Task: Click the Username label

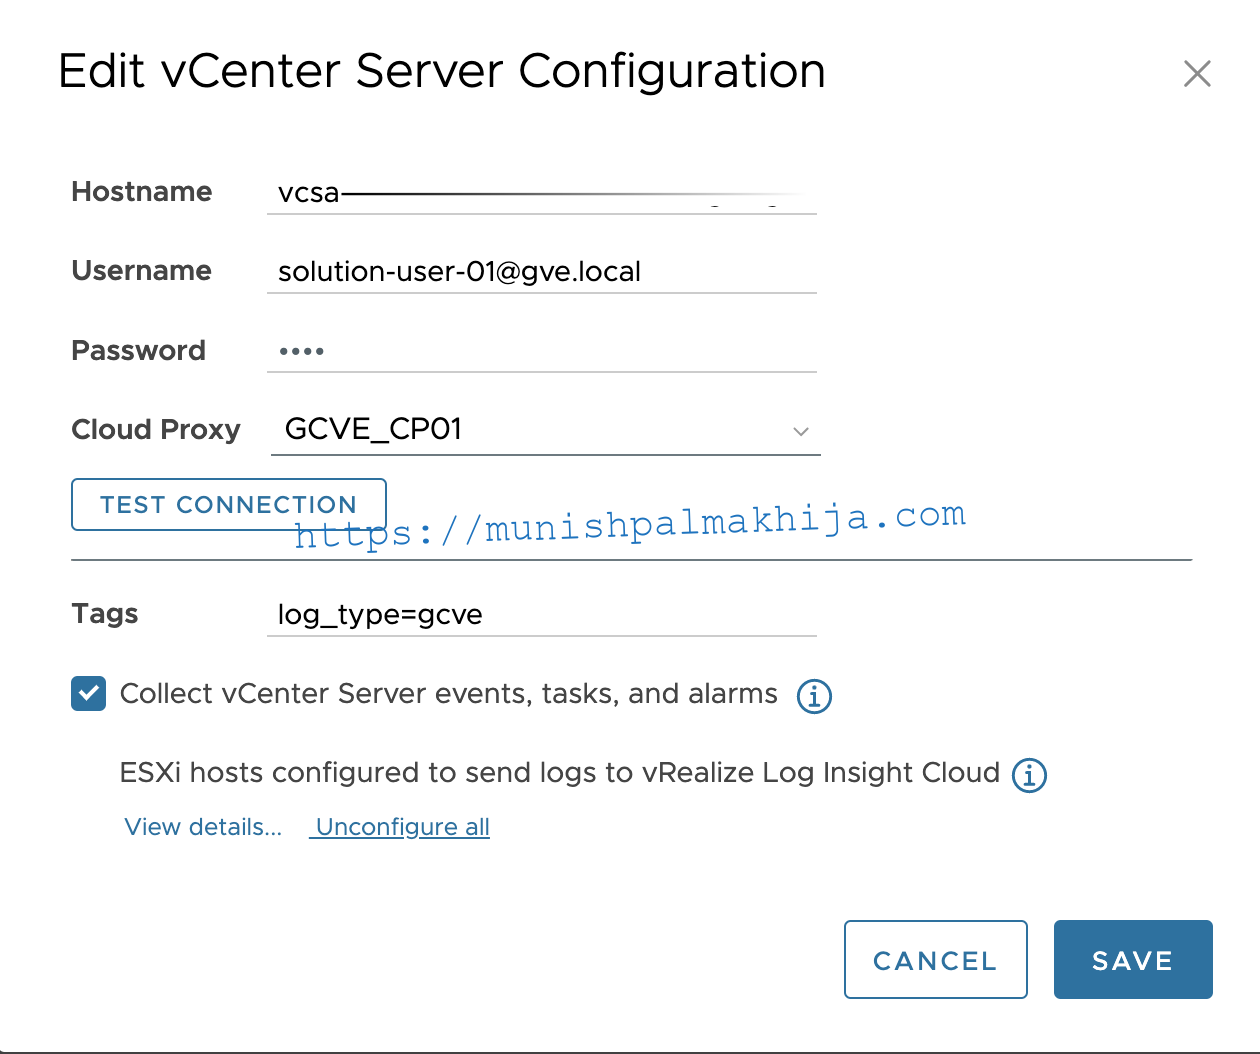Action: click(142, 270)
